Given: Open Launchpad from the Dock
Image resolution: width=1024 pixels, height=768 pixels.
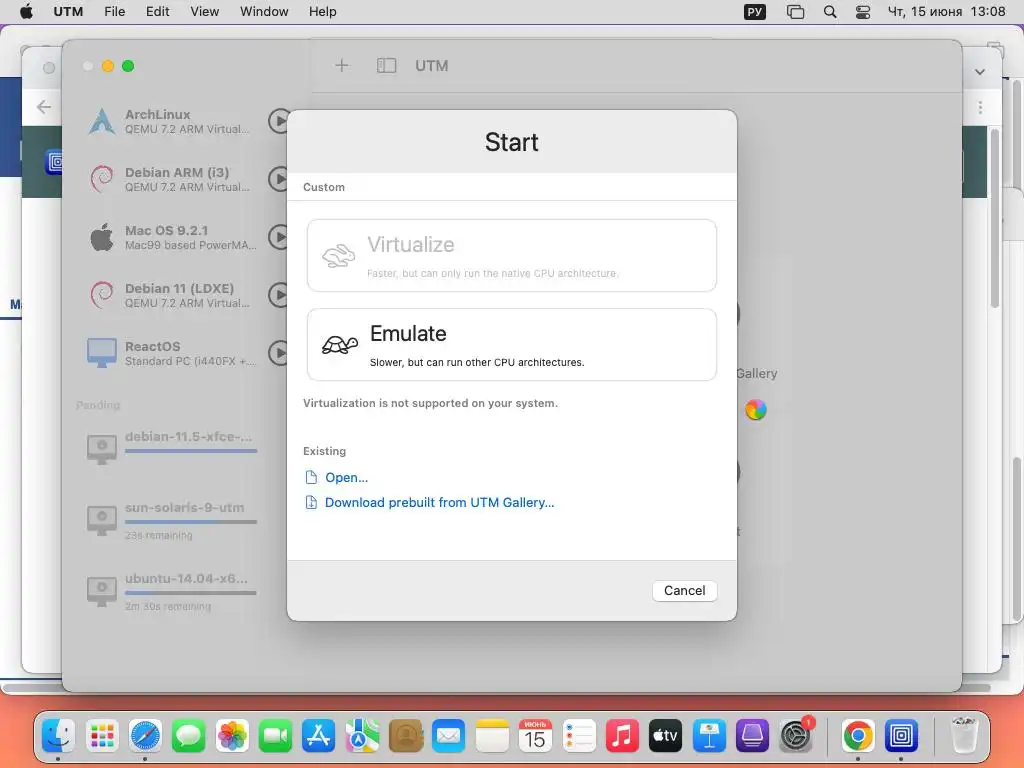Looking at the screenshot, I should point(102,736).
